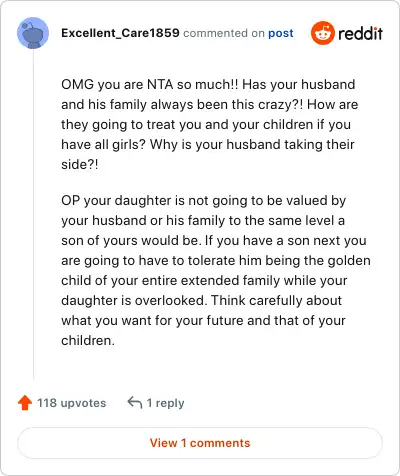The image size is (400, 476).
Task: Open the "1 reply" label
Action: [x=165, y=403]
